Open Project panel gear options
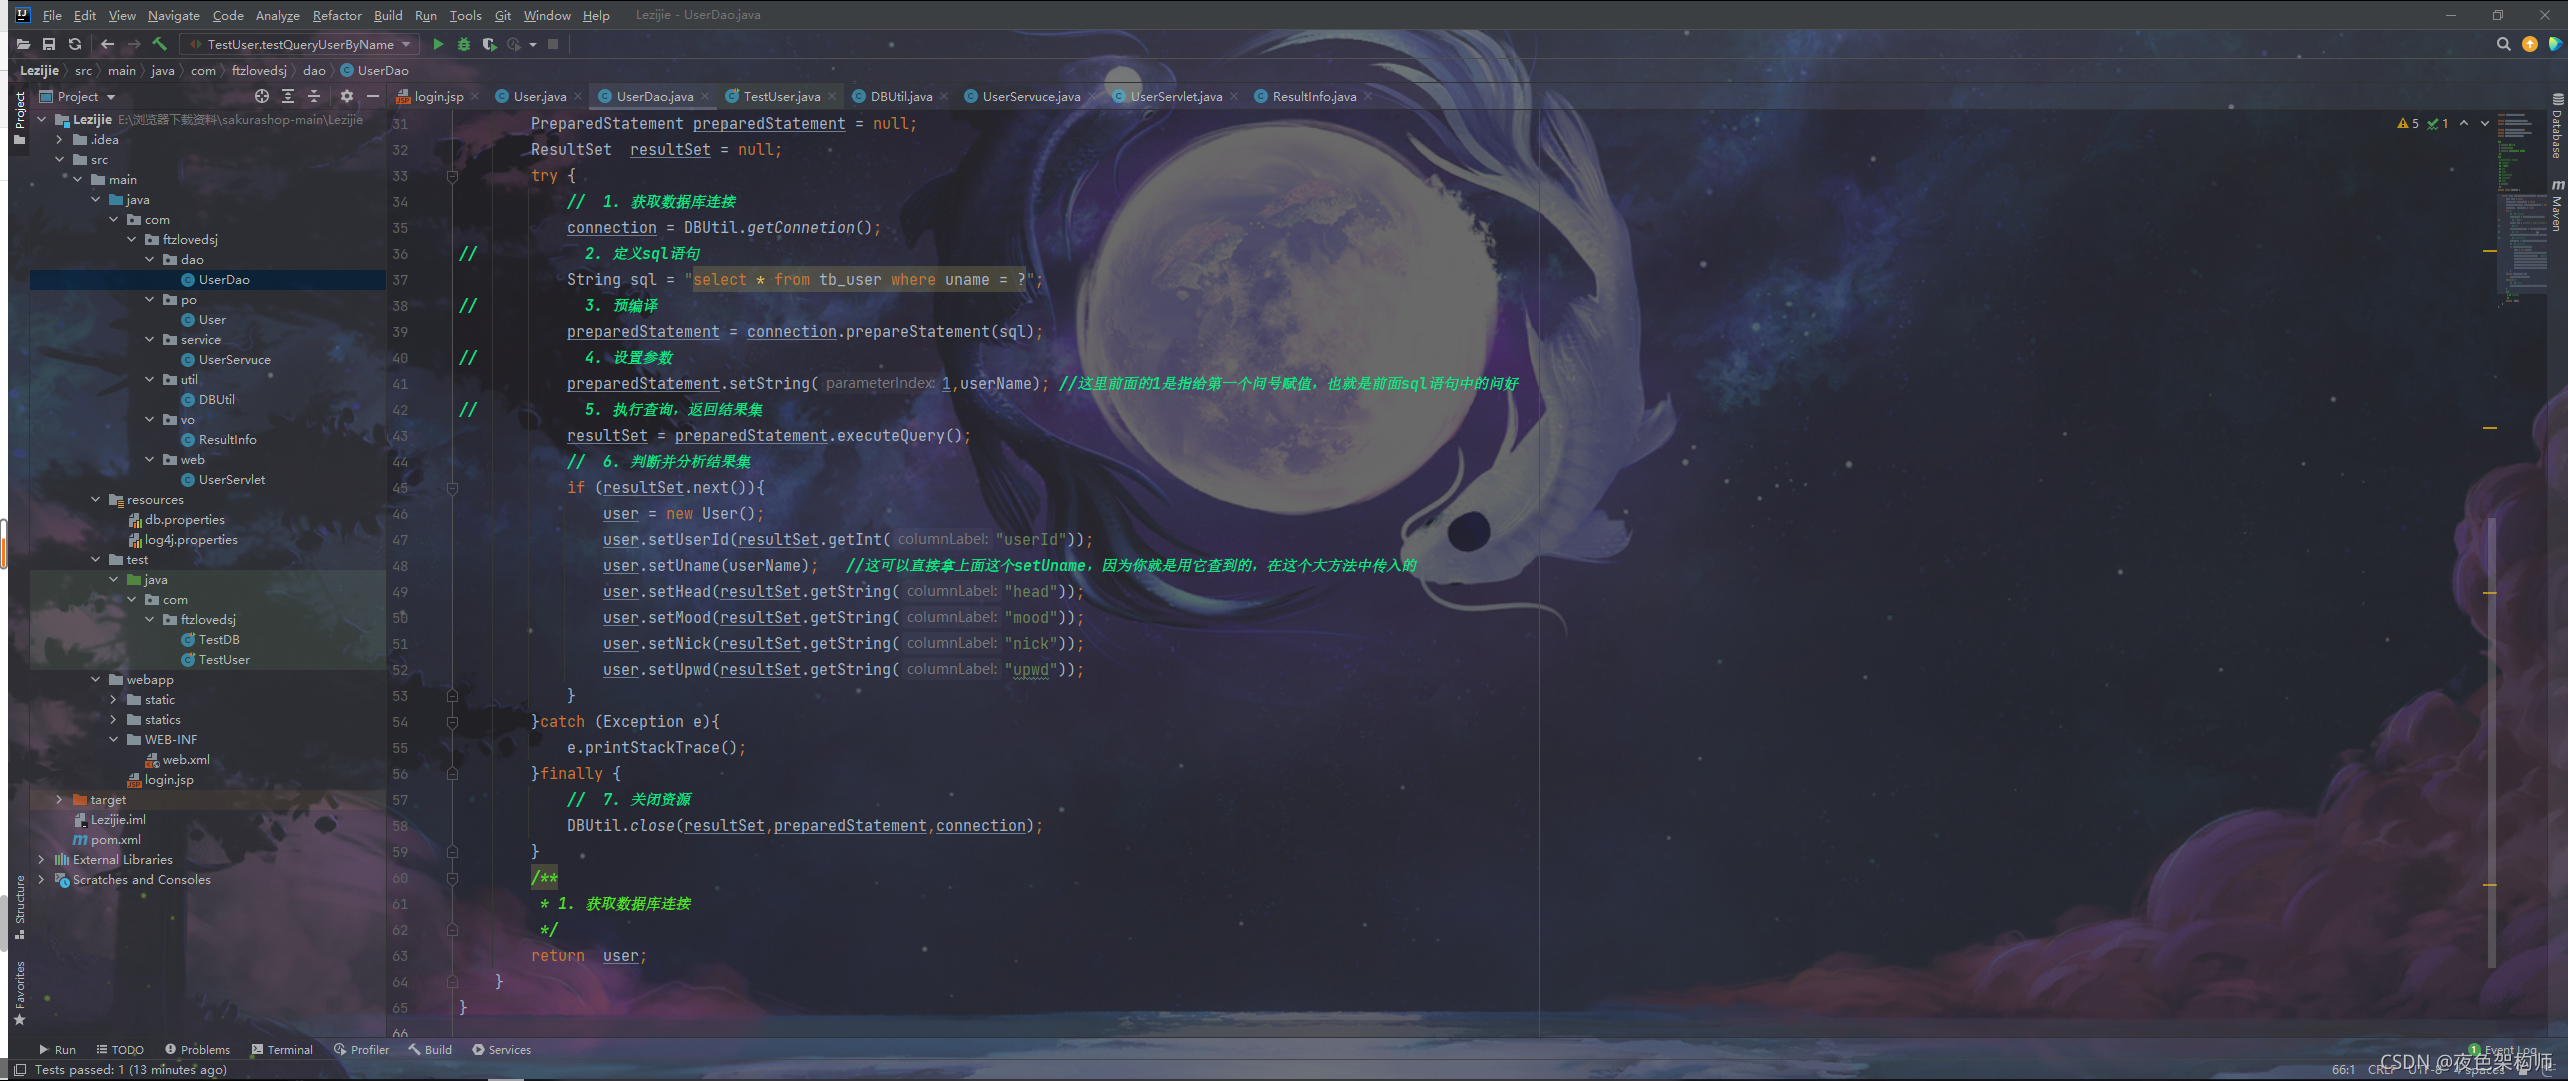The width and height of the screenshot is (2568, 1081). tap(346, 96)
